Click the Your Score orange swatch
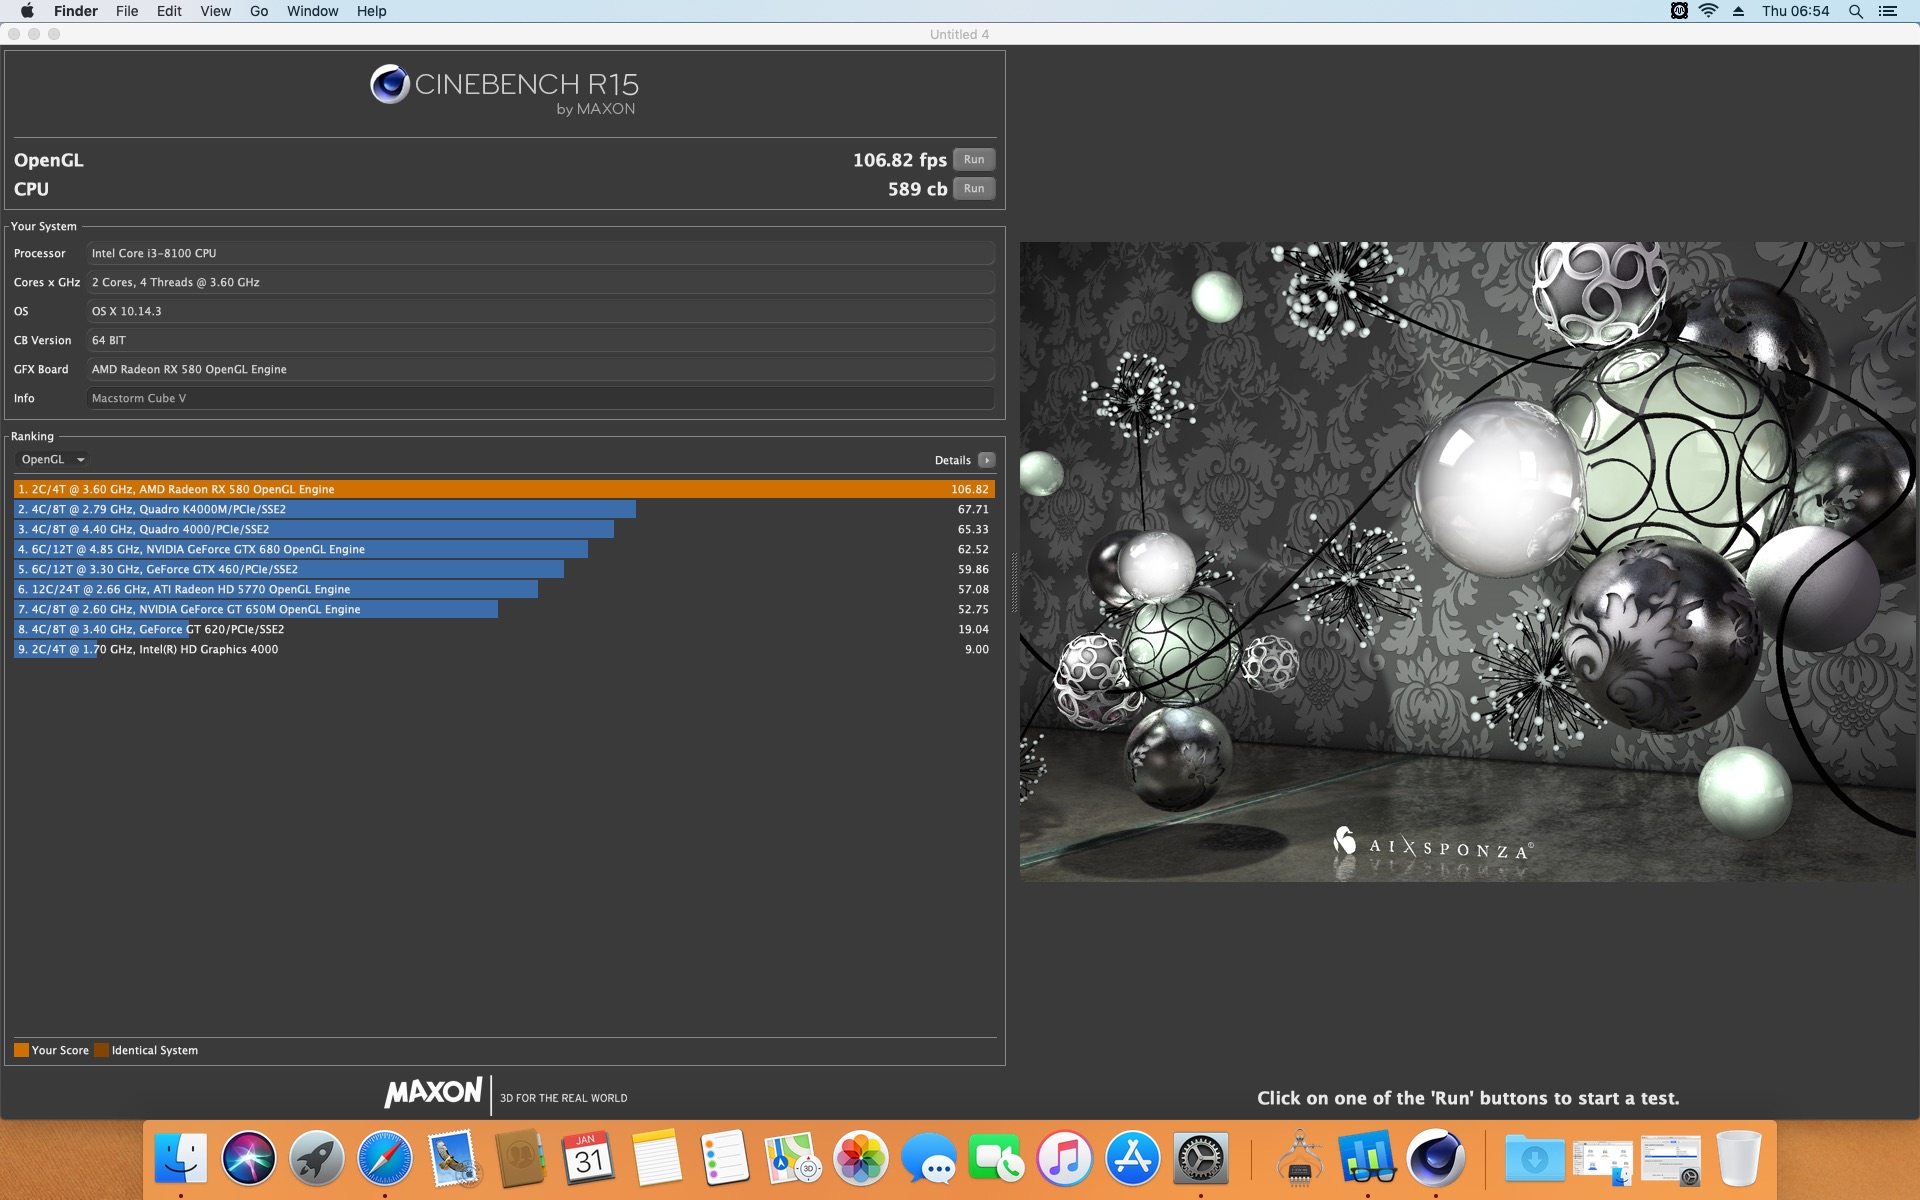This screenshot has width=1920, height=1200. [21, 1050]
